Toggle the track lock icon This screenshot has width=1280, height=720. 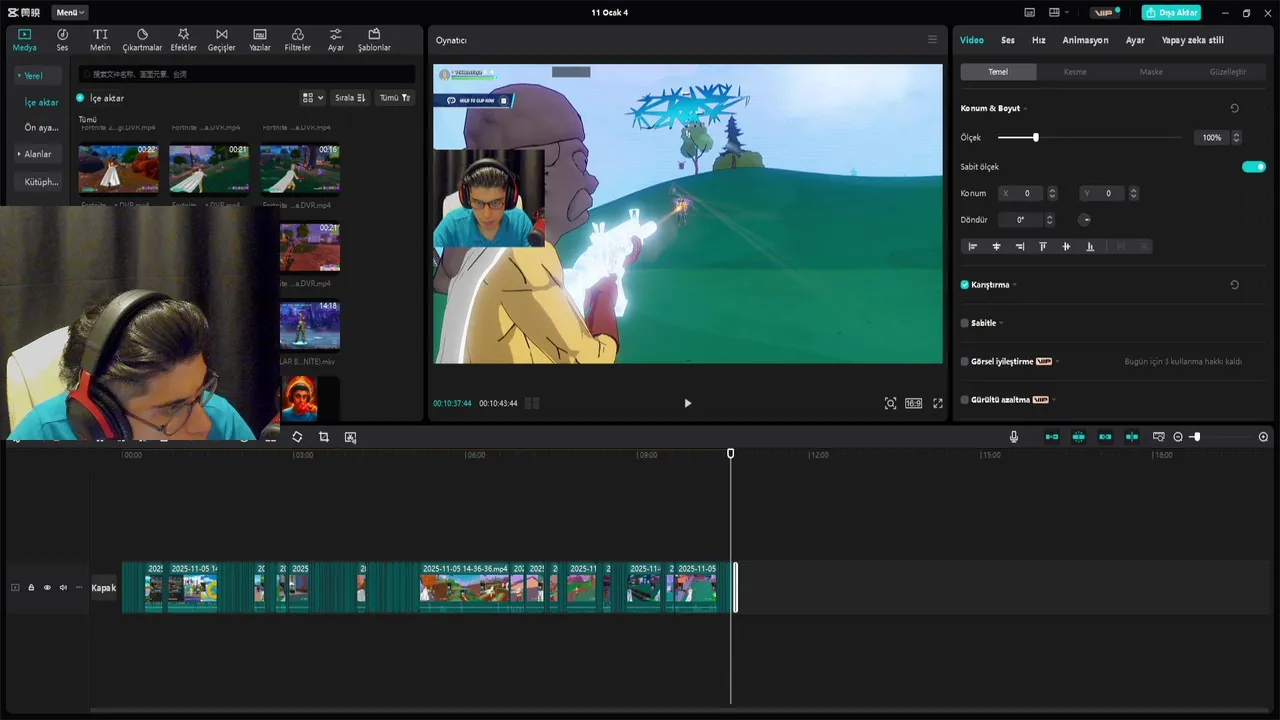[31, 588]
